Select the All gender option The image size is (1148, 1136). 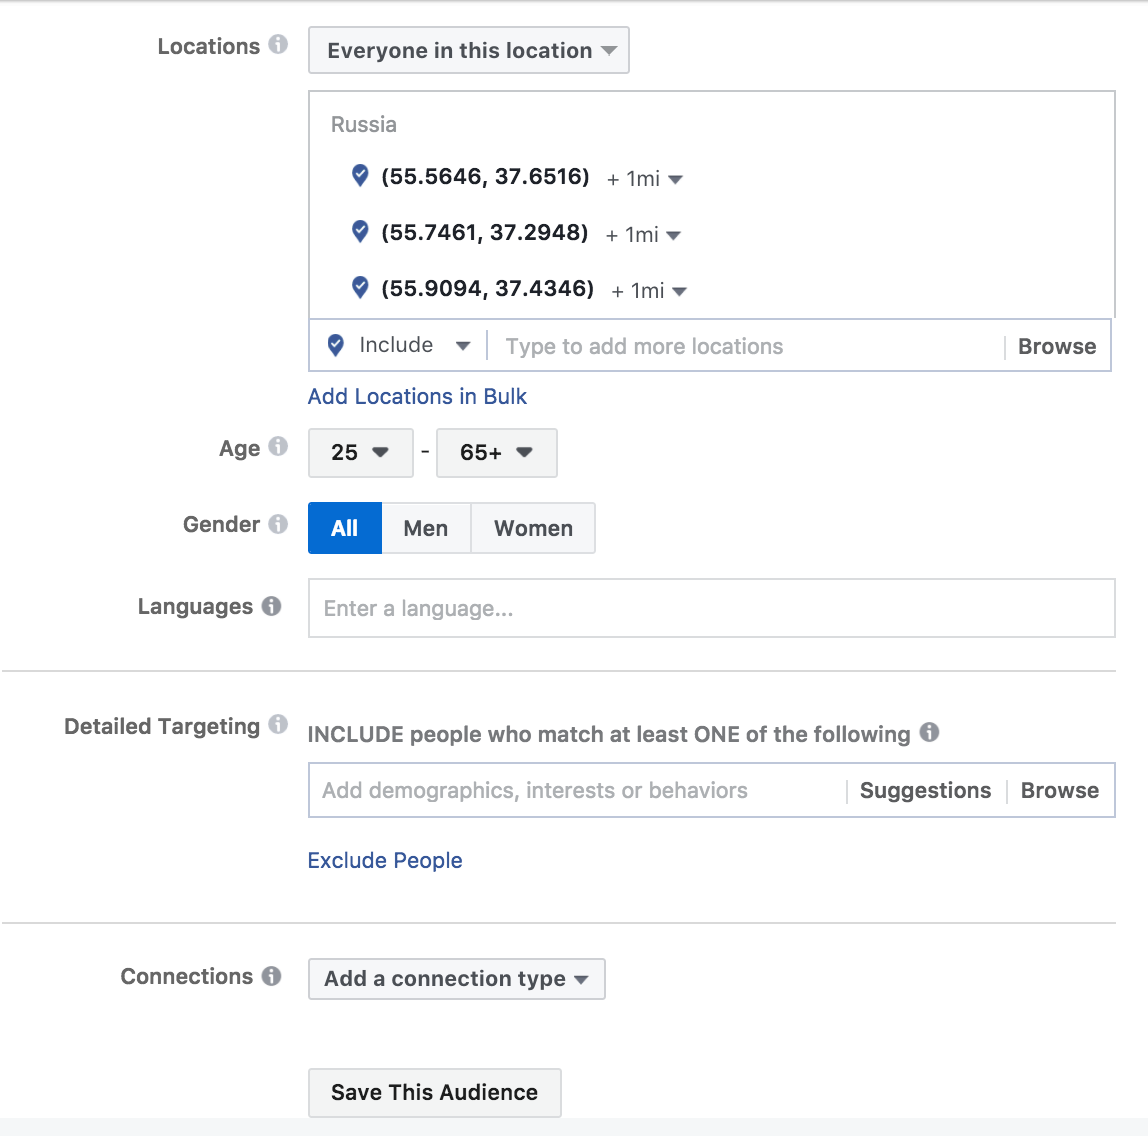[x=344, y=528]
